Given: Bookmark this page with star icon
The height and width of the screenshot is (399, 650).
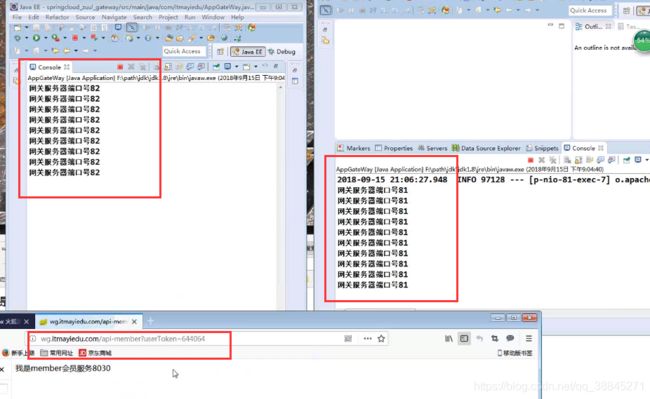Looking at the screenshot, I should coord(381,339).
